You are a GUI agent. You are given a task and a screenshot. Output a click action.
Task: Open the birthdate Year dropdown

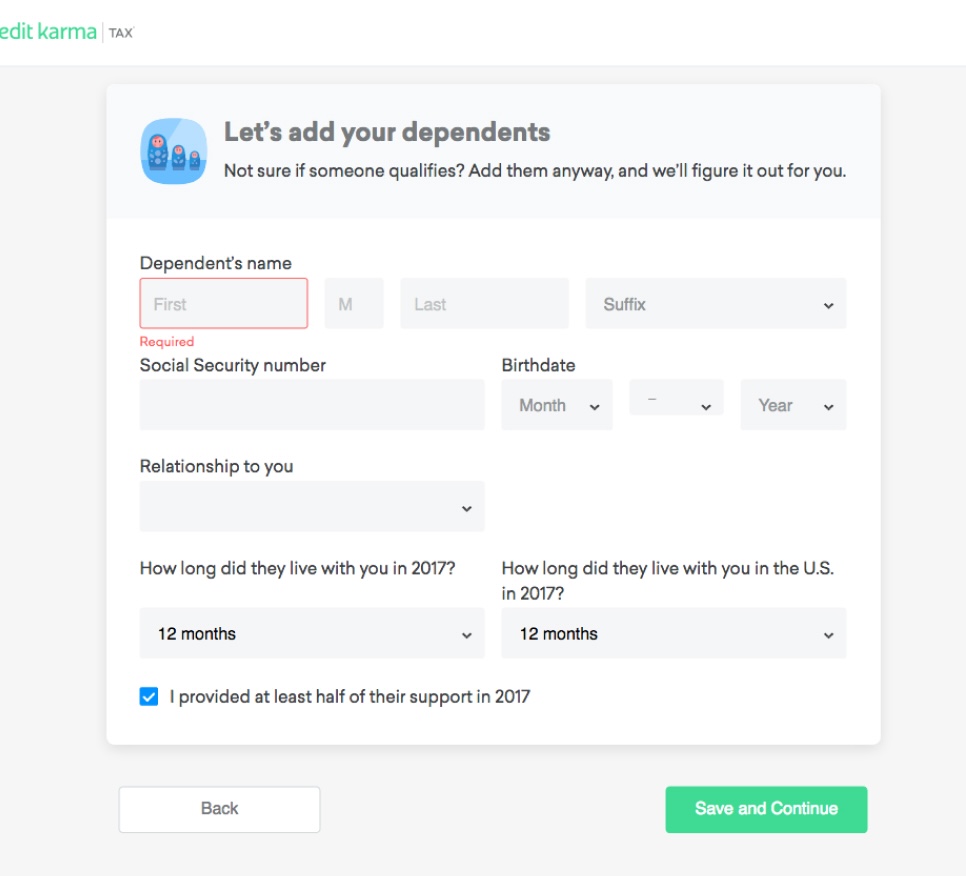793,405
